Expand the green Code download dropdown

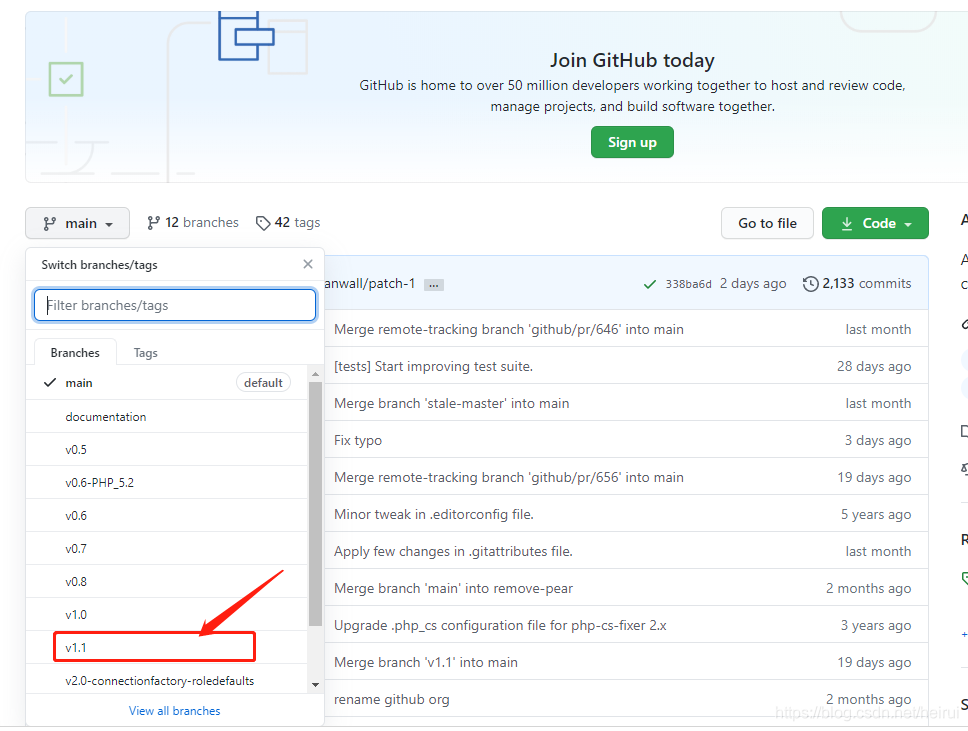875,223
